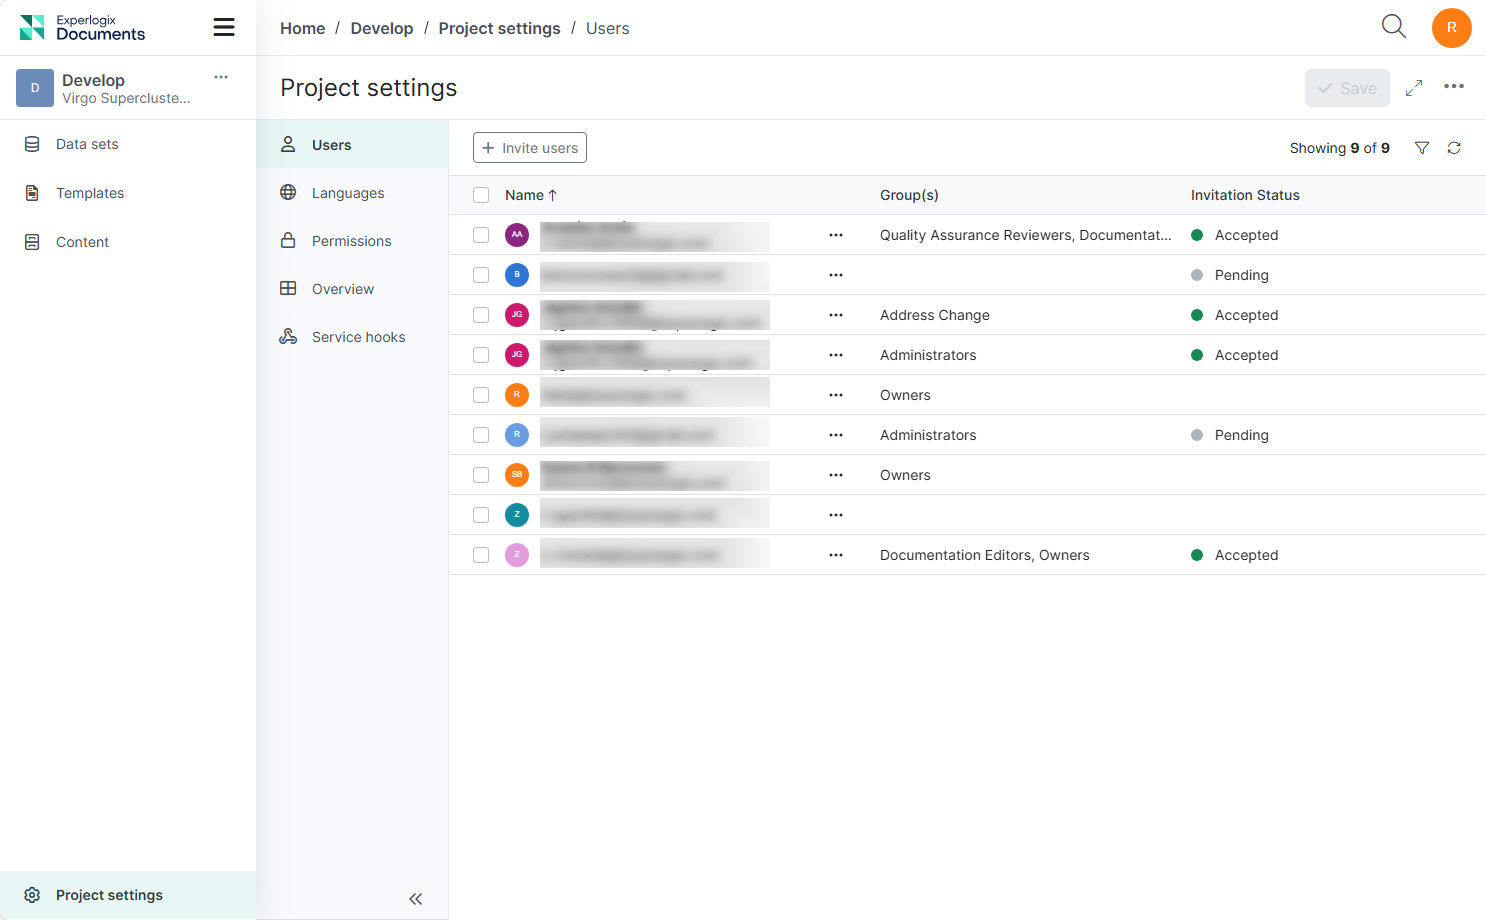1486x920 pixels.
Task: Open the search magnifier icon
Action: [1393, 27]
